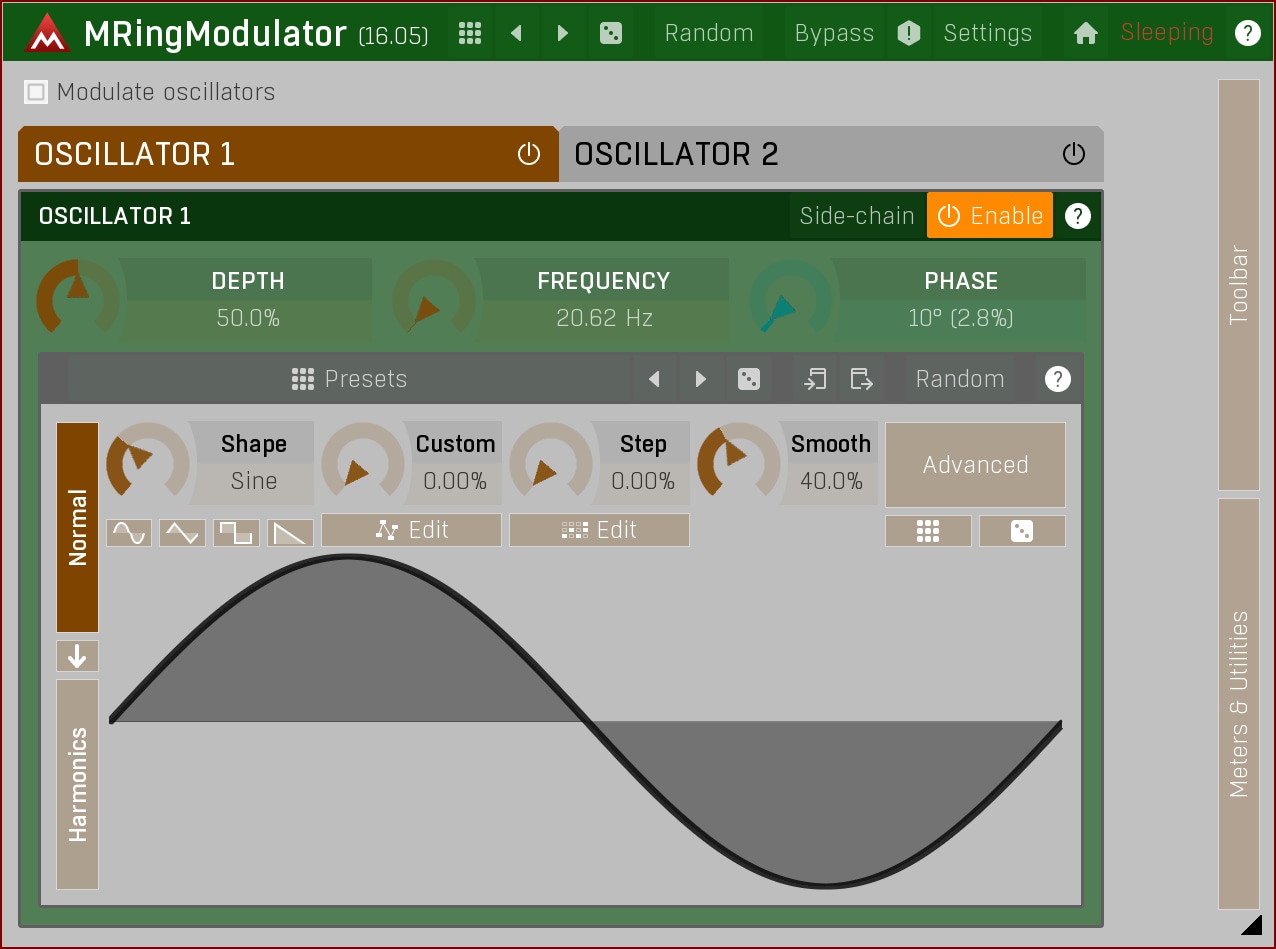Image resolution: width=1276 pixels, height=949 pixels.
Task: Click the Random button in title bar
Action: point(709,33)
